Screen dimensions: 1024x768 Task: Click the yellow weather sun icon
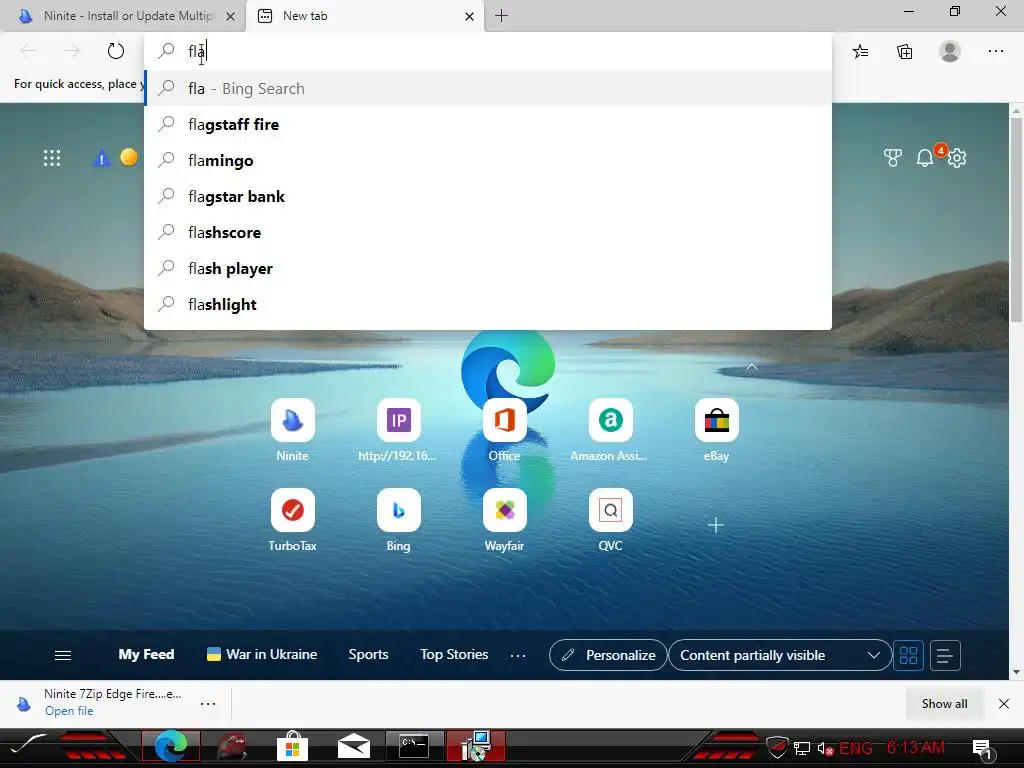pos(129,157)
